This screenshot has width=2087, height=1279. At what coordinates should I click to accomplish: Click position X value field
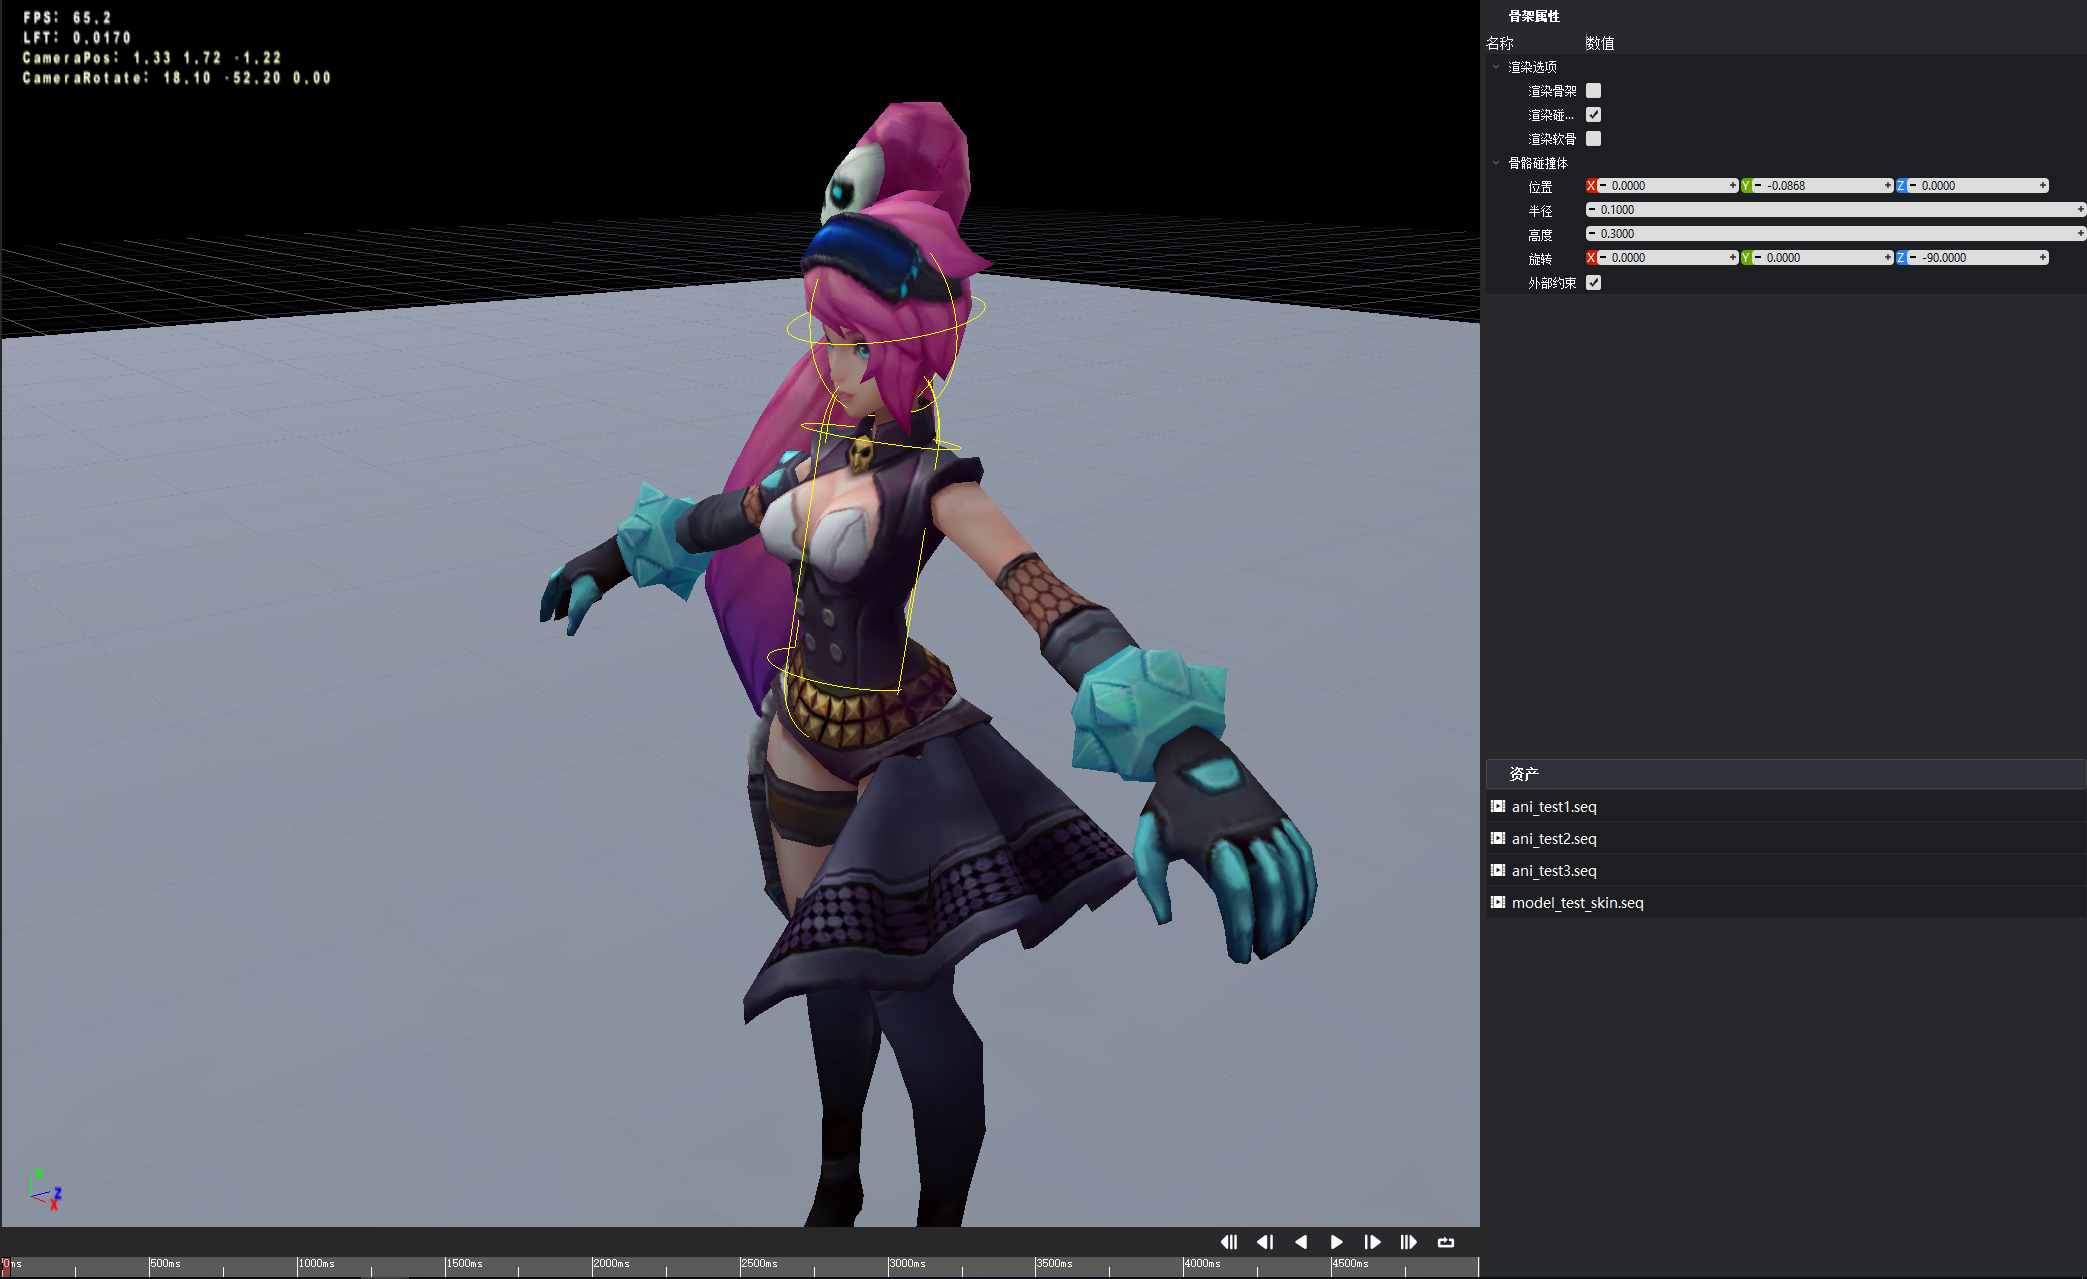tap(1667, 186)
